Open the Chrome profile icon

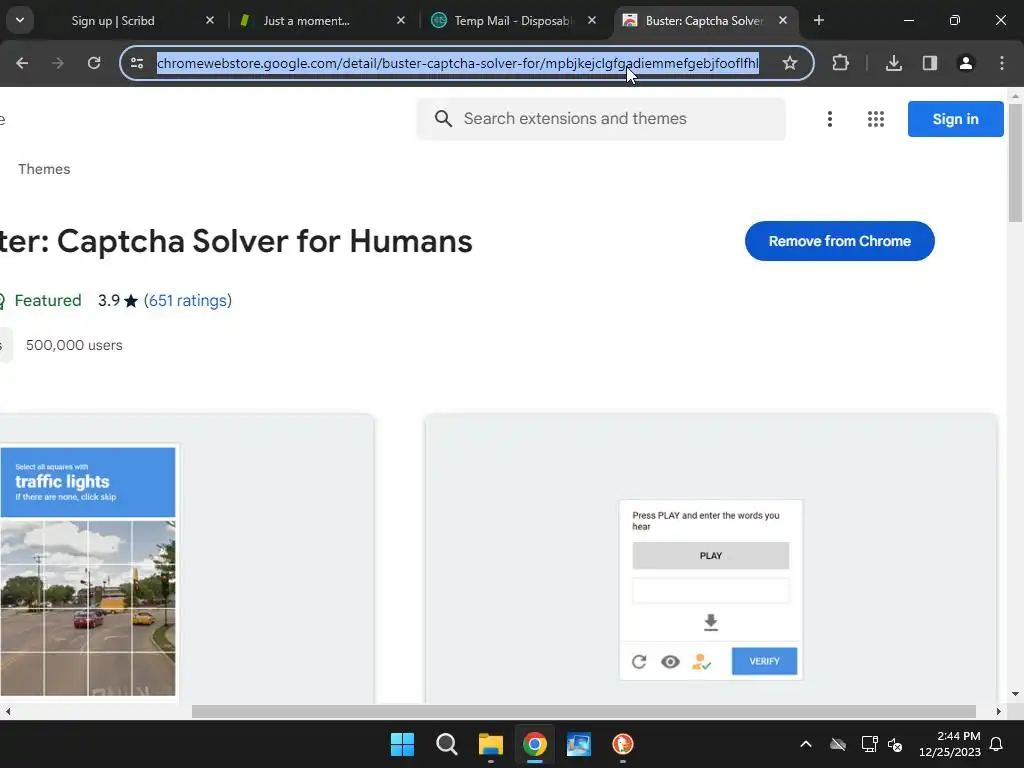point(966,63)
